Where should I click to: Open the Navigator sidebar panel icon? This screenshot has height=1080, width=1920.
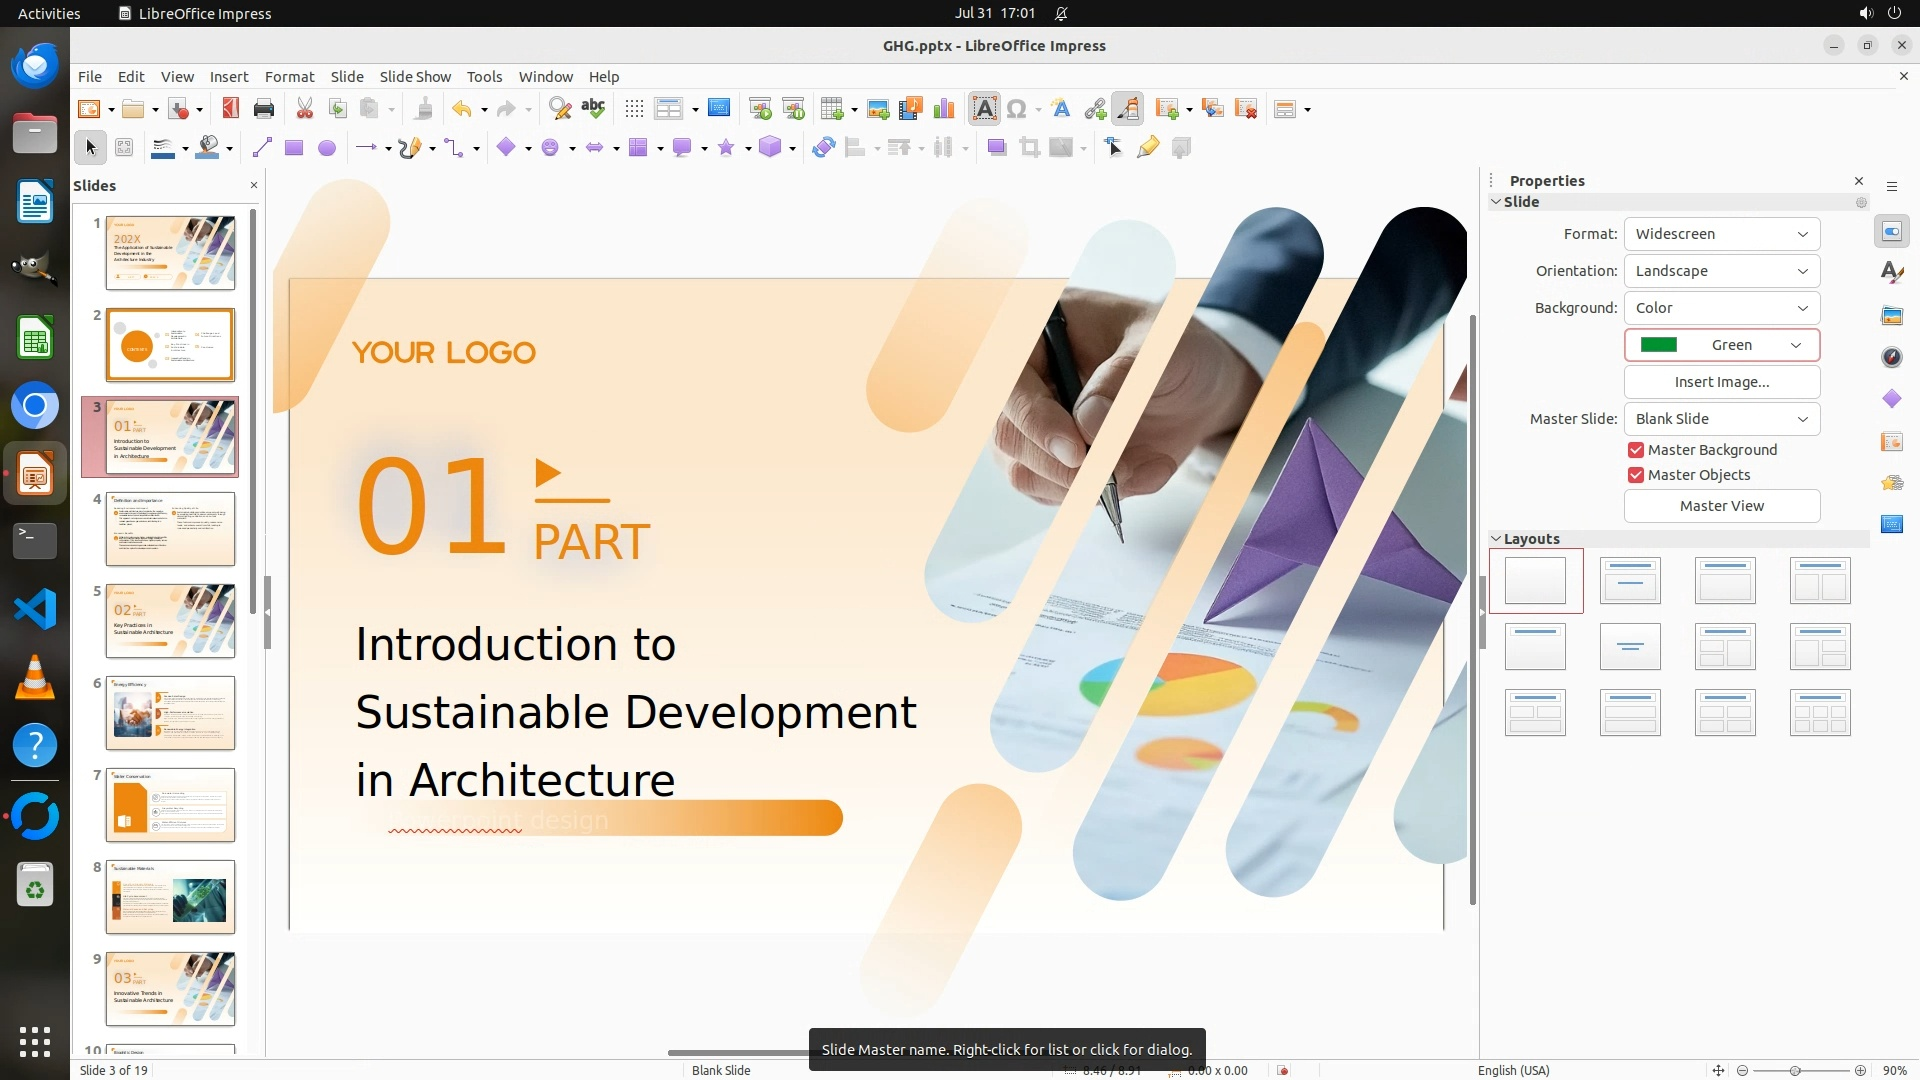click(x=1892, y=357)
